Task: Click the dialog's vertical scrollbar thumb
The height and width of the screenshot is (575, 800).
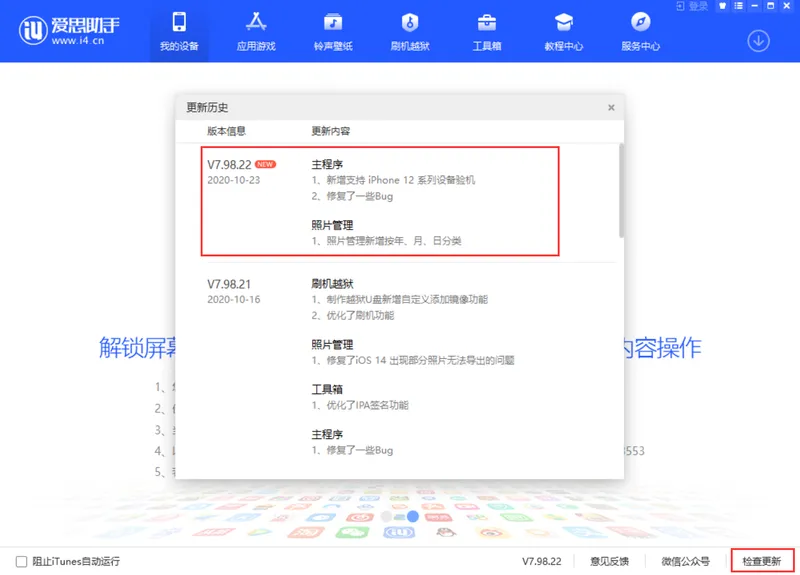Action: click(x=621, y=190)
